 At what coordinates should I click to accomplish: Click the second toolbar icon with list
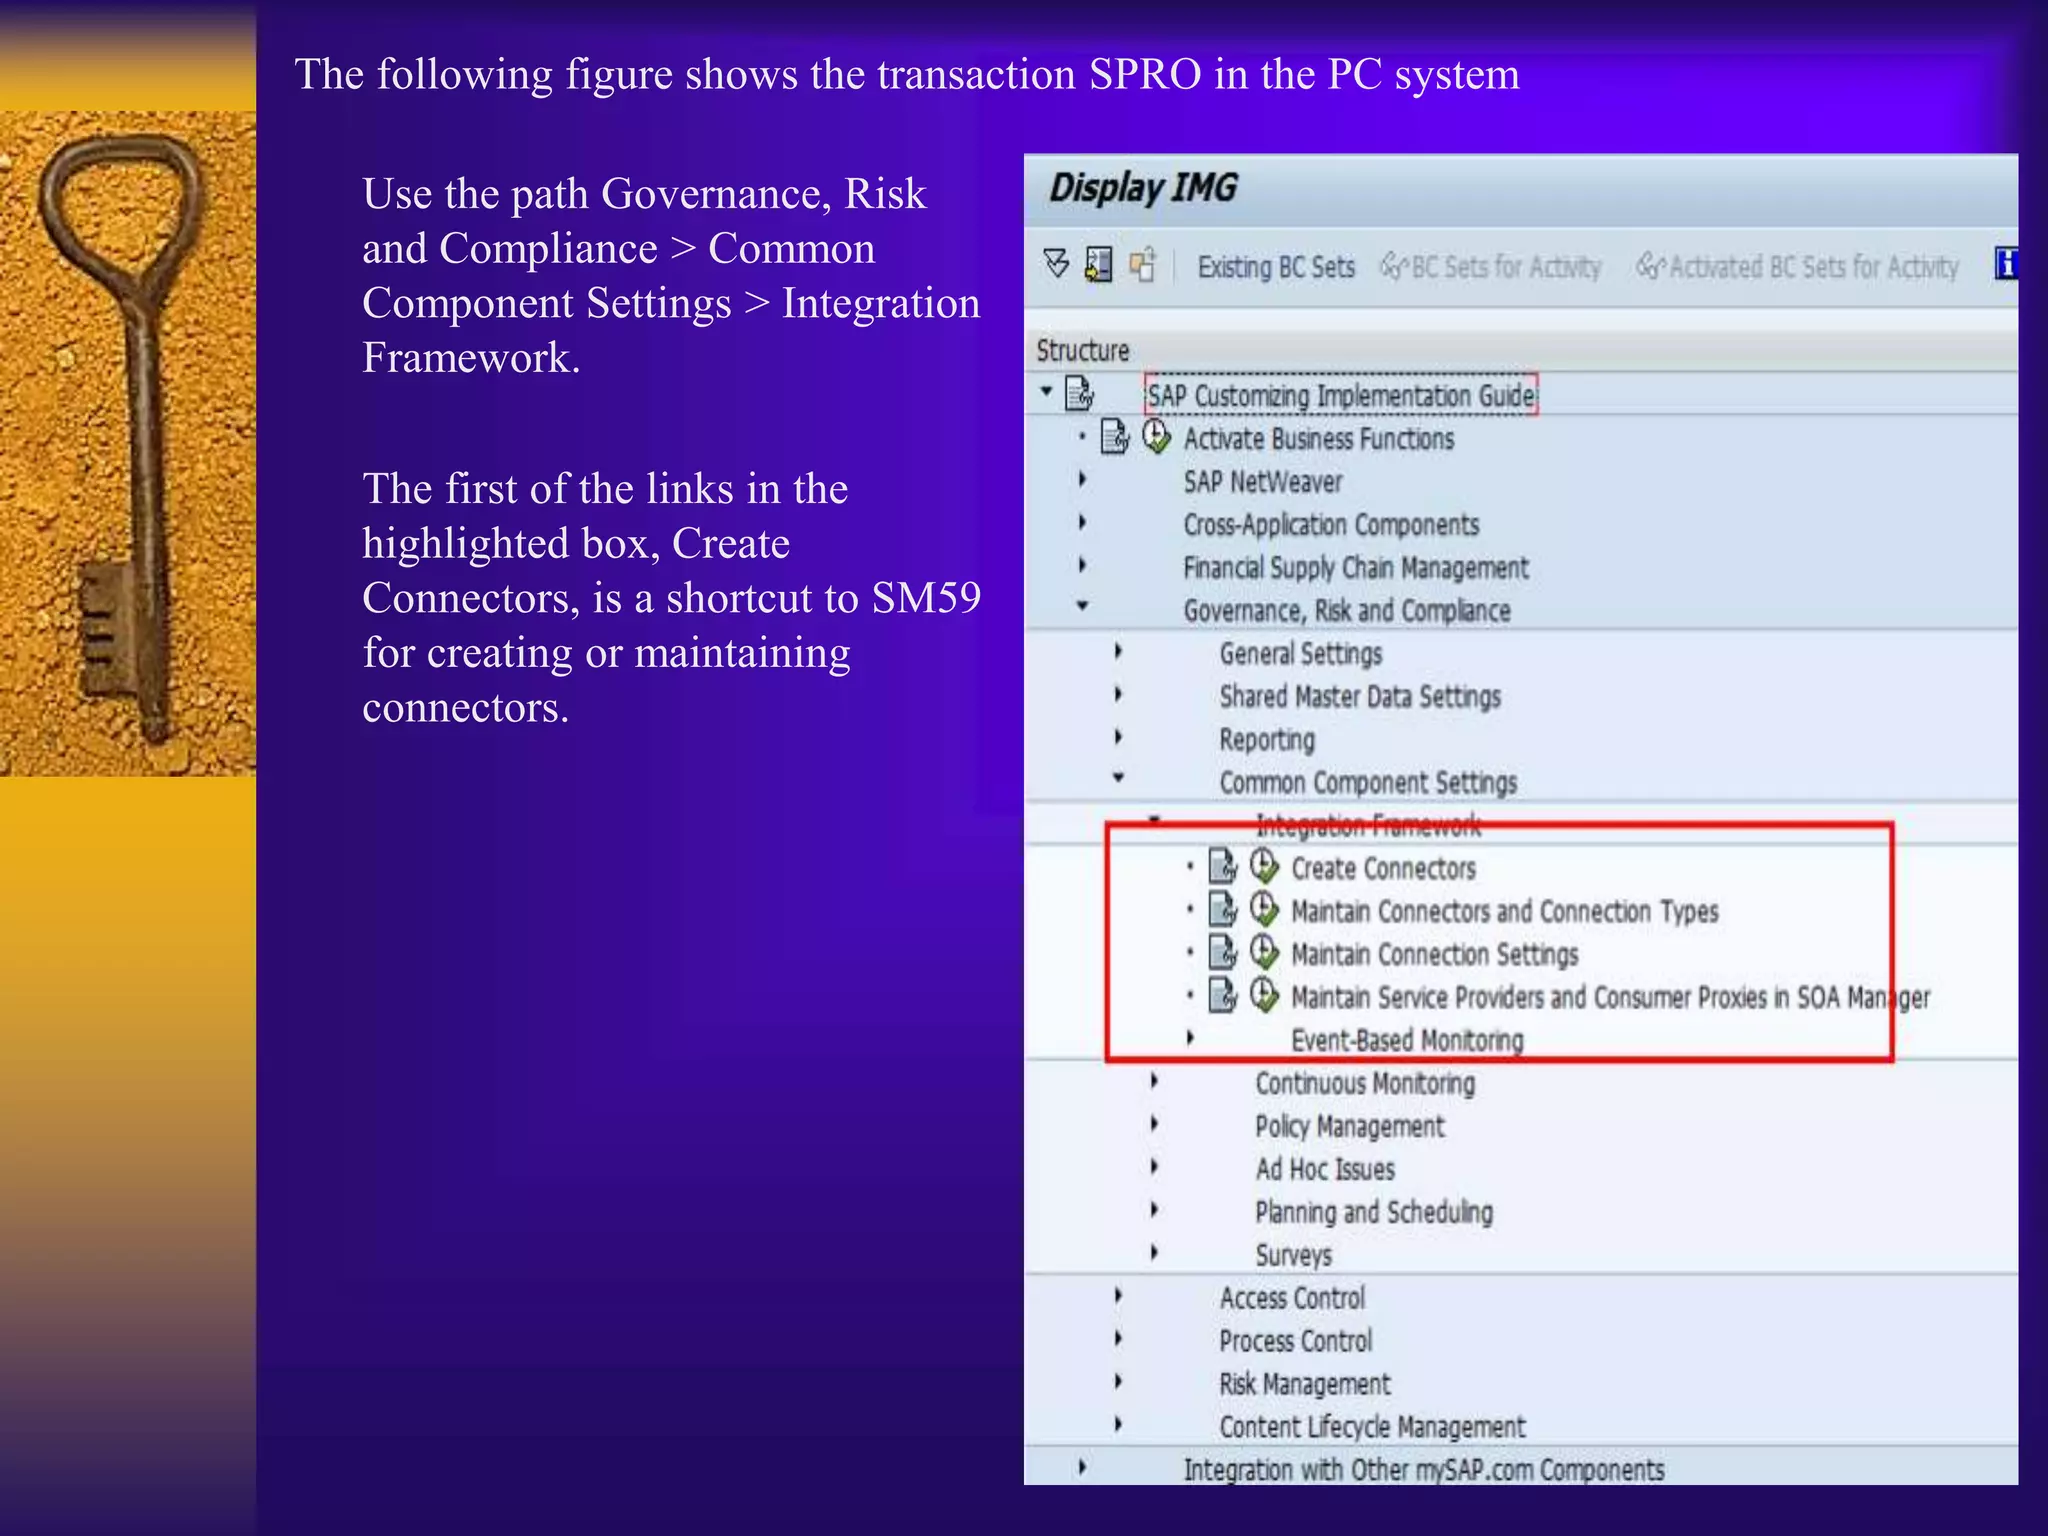click(x=1098, y=265)
